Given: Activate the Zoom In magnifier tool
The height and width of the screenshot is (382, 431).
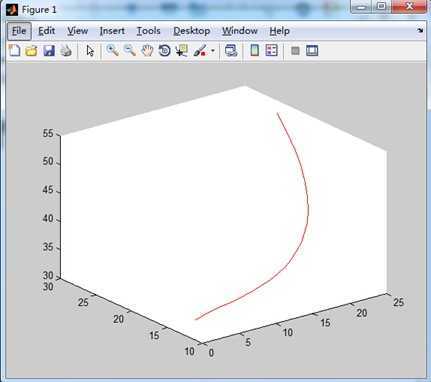Looking at the screenshot, I should pos(112,51).
